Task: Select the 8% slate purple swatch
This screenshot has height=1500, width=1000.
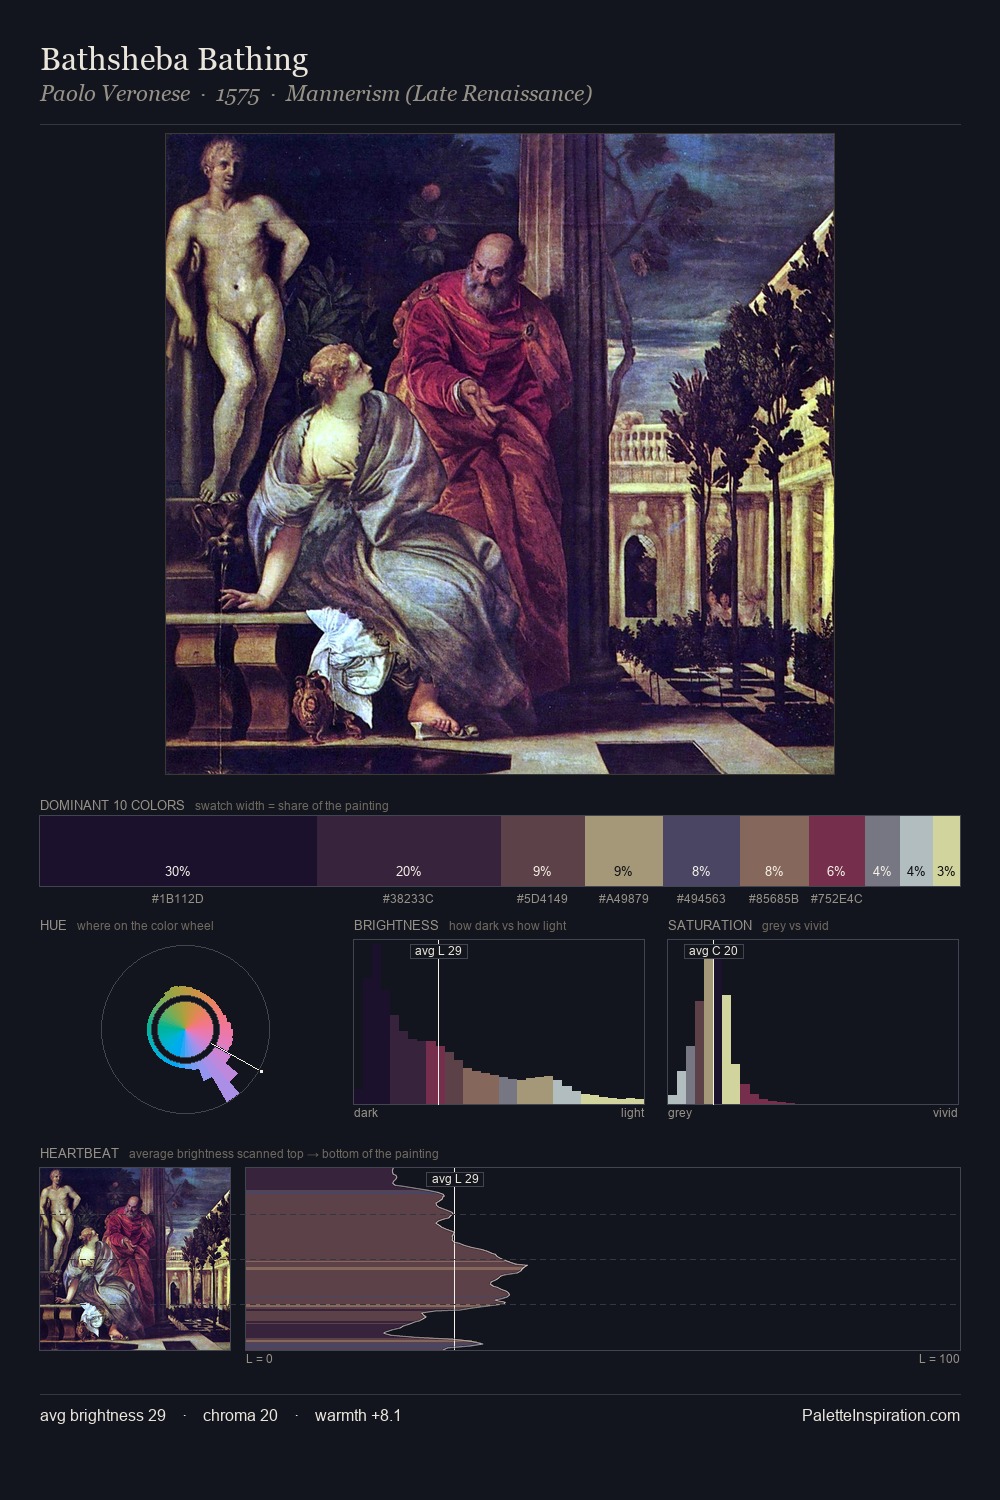Action: pos(701,851)
